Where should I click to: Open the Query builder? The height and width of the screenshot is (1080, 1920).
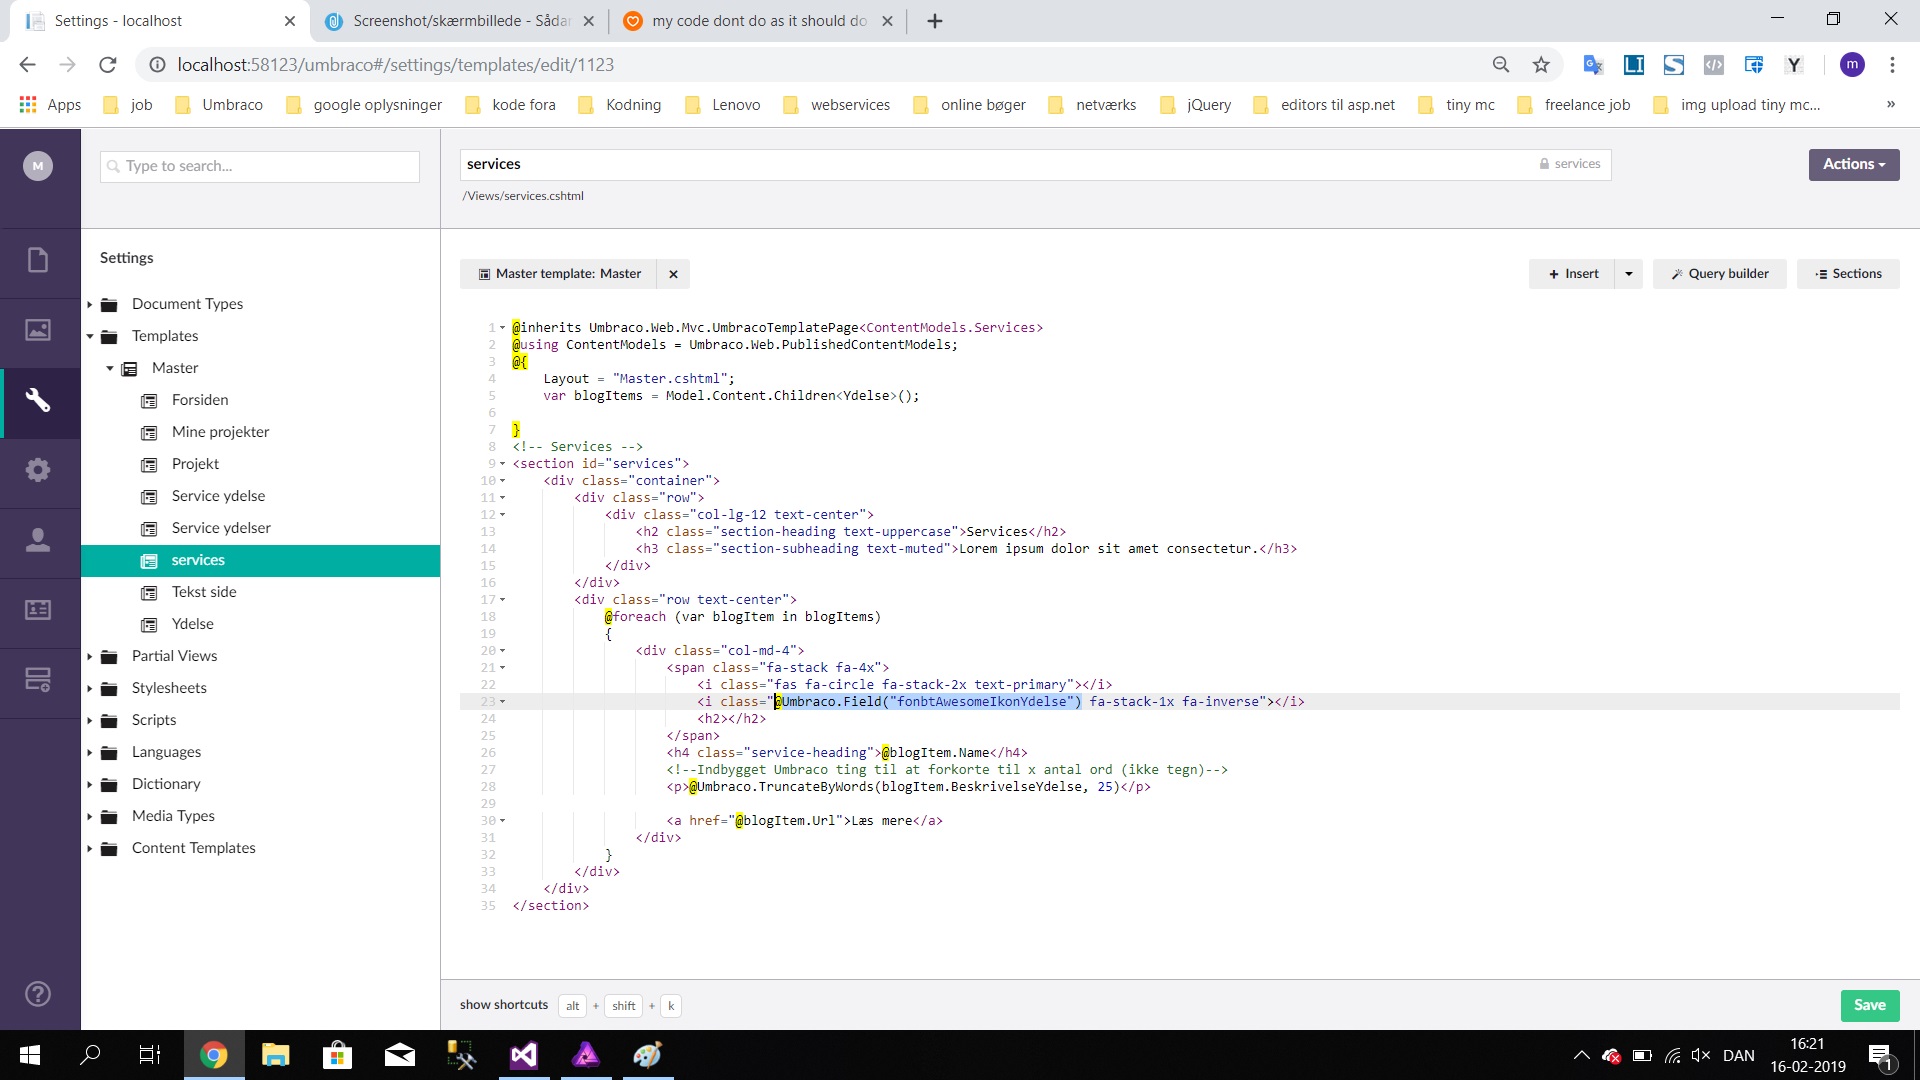pyautogui.click(x=1719, y=274)
